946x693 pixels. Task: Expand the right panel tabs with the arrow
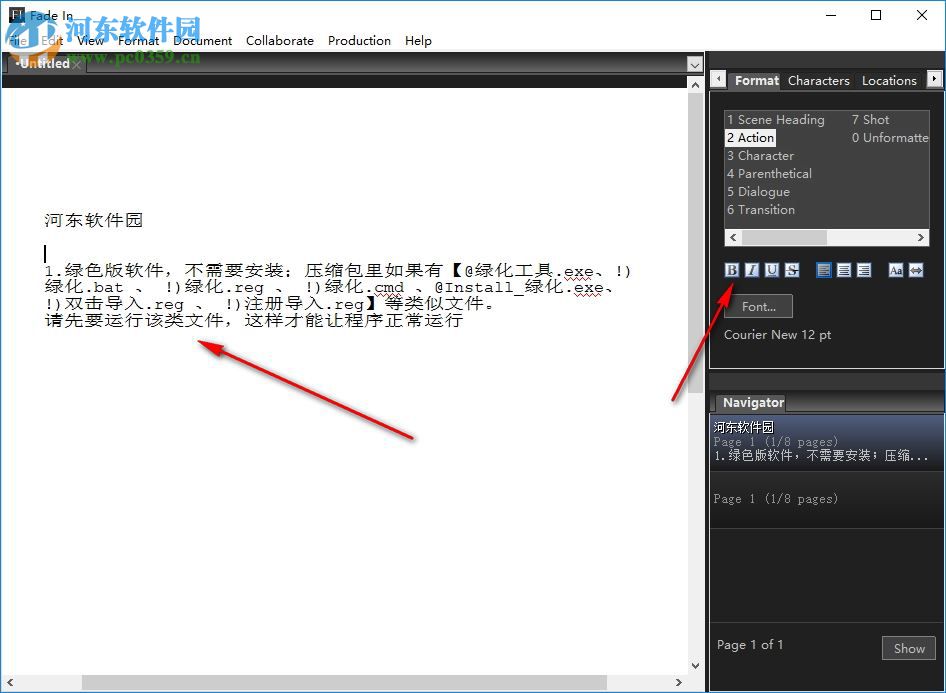(934, 80)
